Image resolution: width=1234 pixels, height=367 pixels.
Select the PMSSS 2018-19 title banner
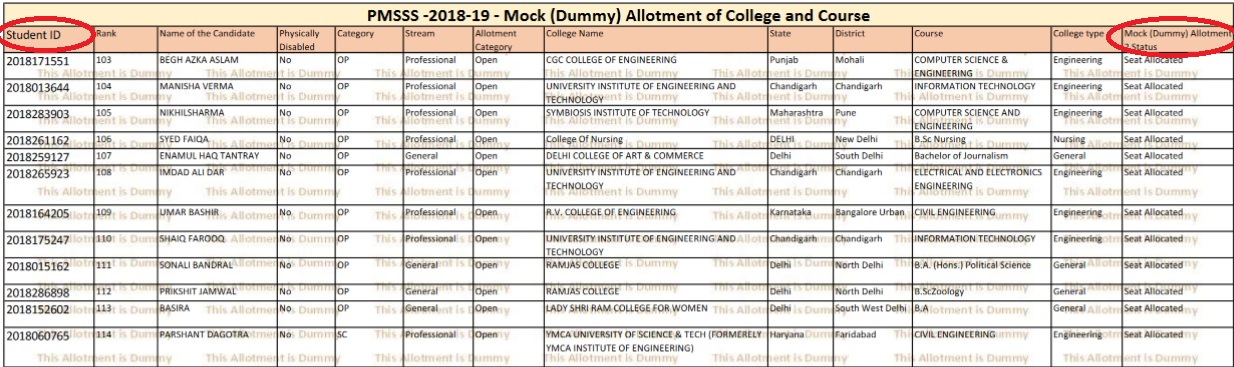pos(618,15)
